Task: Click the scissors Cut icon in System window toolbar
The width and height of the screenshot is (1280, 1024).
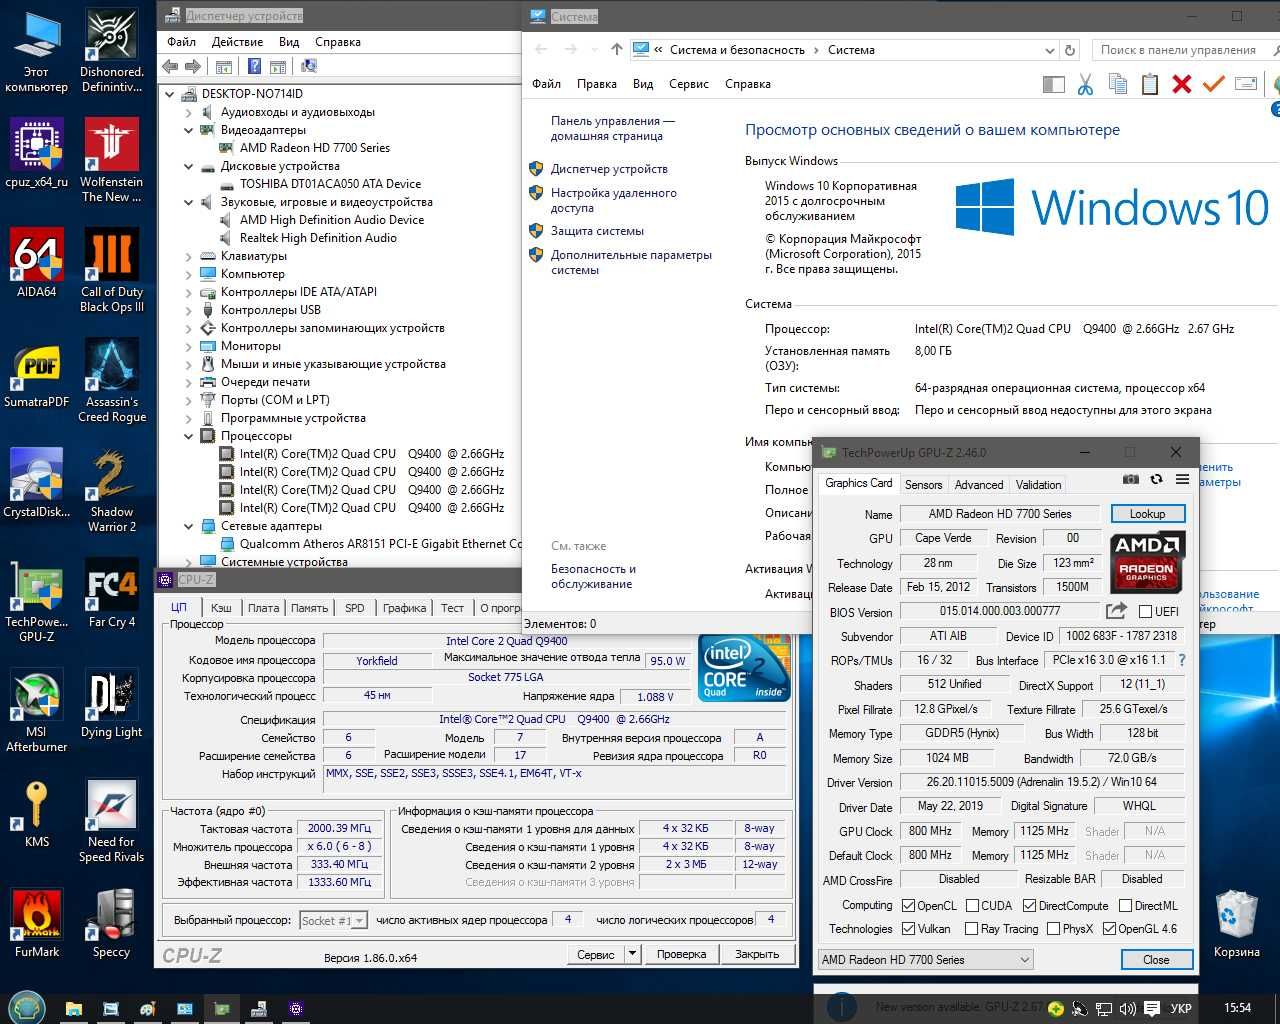Action: coord(1085,84)
